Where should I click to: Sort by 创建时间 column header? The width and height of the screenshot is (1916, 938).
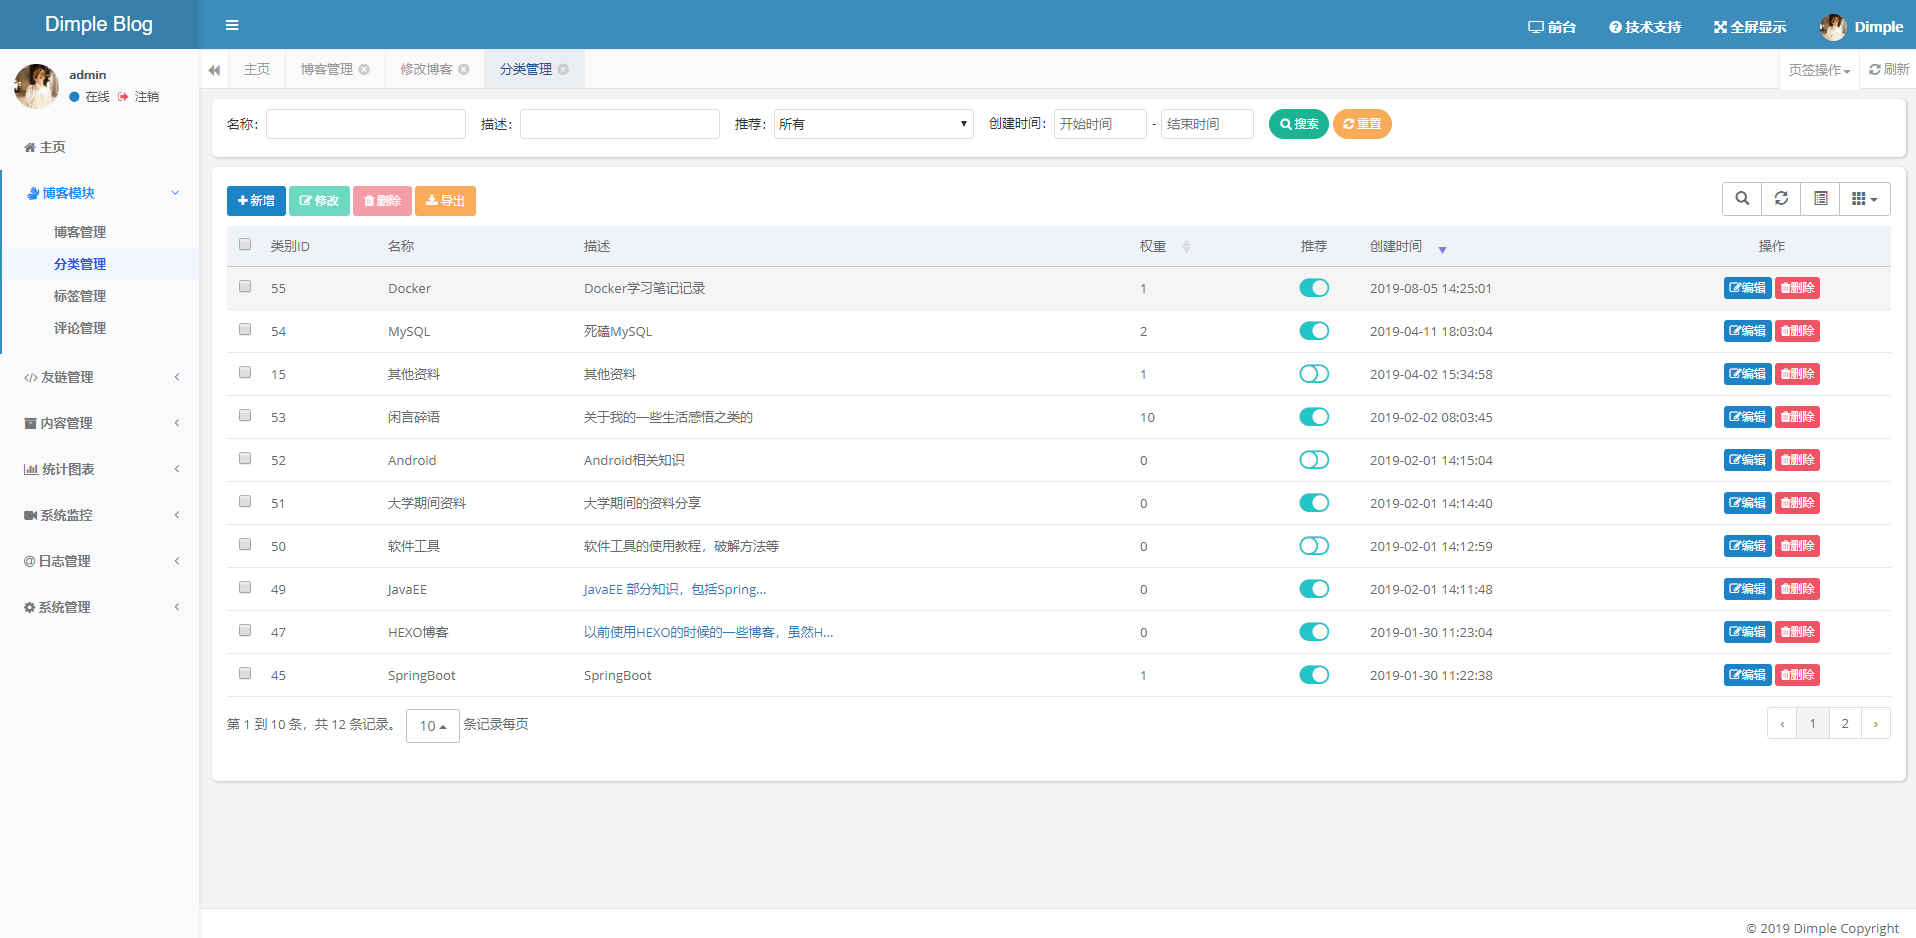click(1396, 246)
